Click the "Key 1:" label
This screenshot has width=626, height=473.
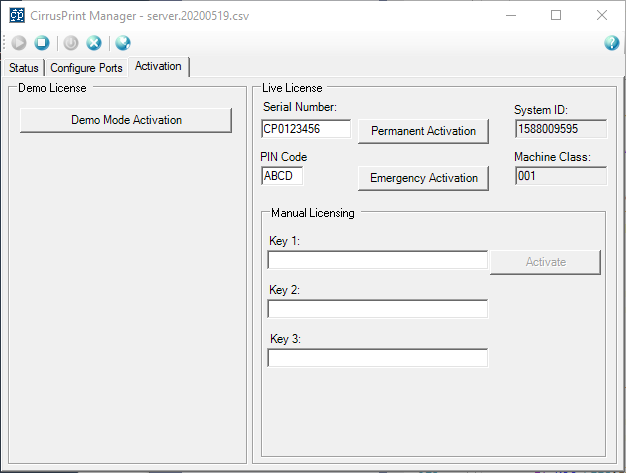[284, 241]
